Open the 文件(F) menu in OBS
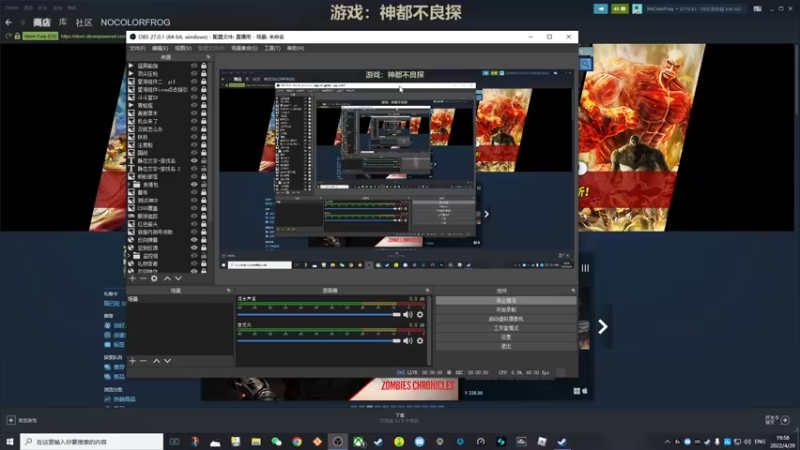The width and height of the screenshot is (800, 450). tap(138, 48)
